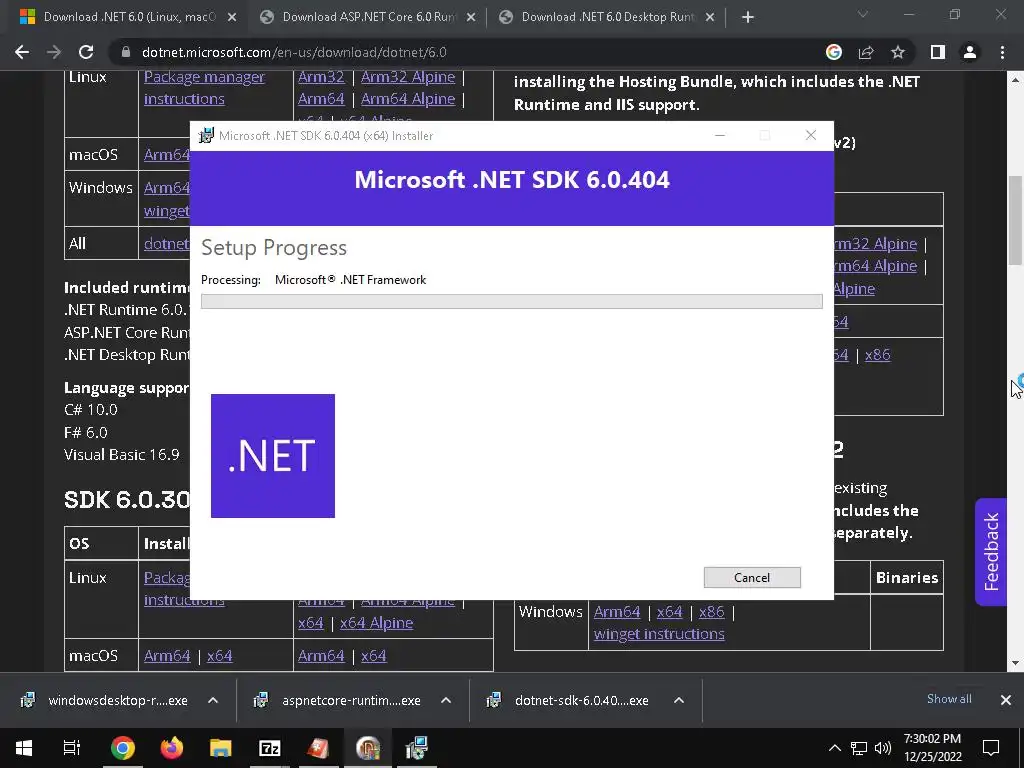Close the ASP.NET Core 6.0 Runtime tab
Viewport: 1024px width, 768px height.
(x=471, y=18)
